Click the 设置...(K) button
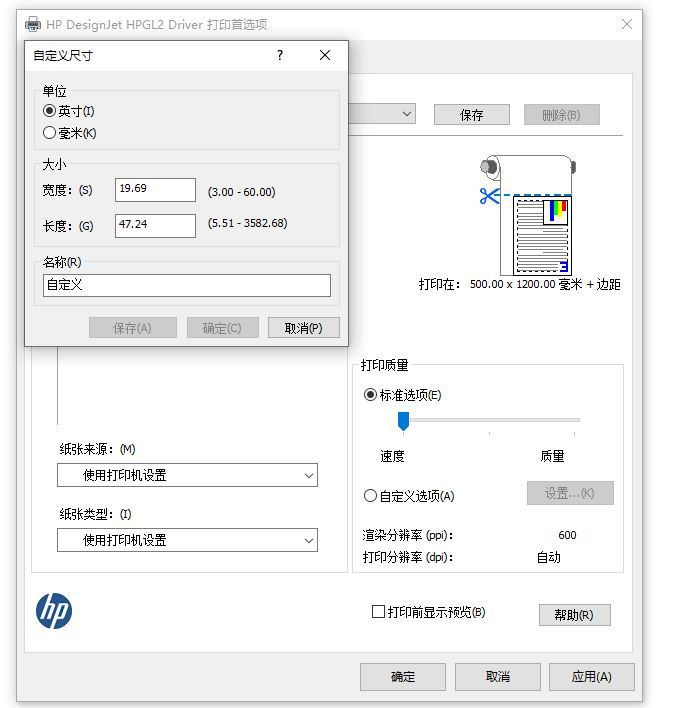The width and height of the screenshot is (676, 708). coord(570,493)
